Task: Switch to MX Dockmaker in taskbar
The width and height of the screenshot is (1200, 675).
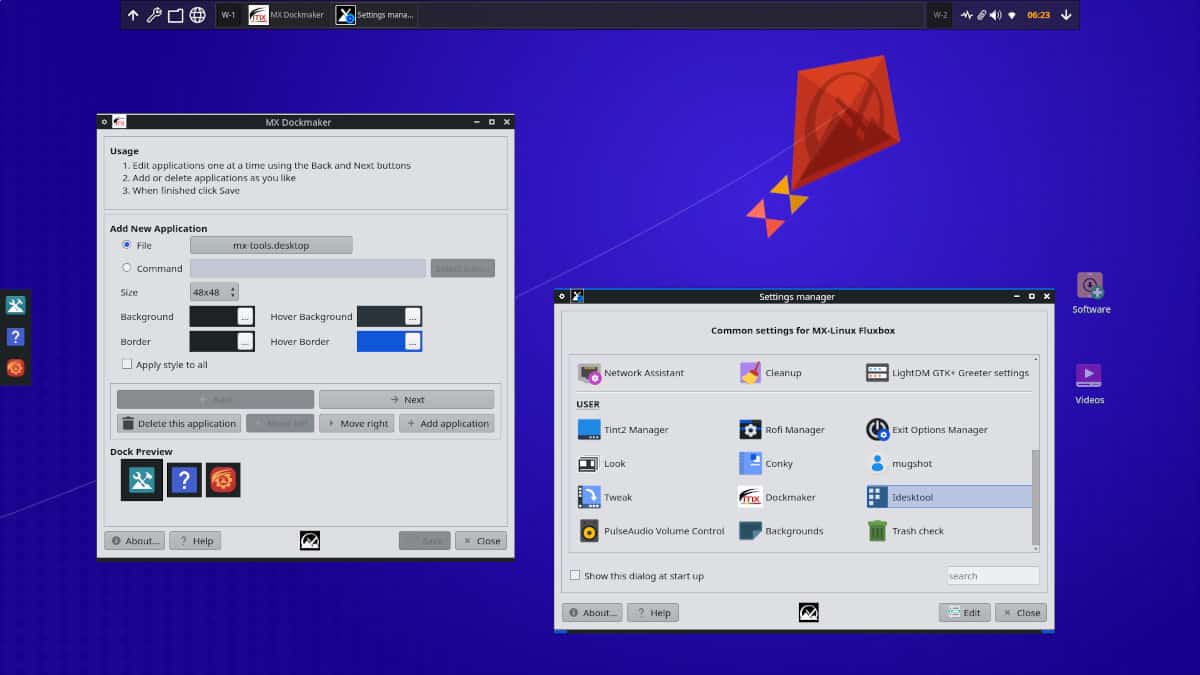Action: point(287,15)
